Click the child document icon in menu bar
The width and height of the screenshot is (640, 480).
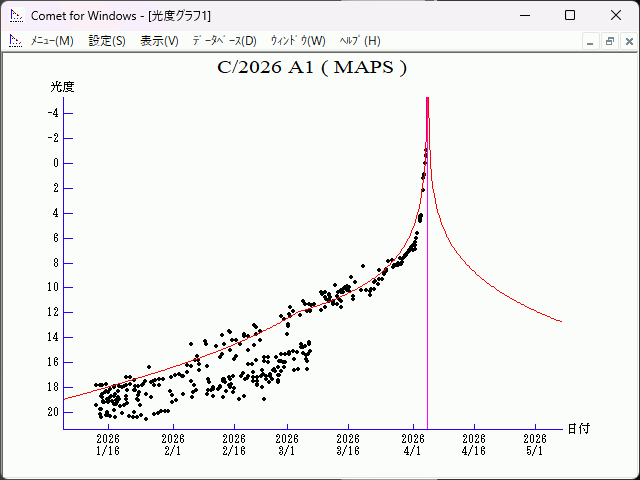pyautogui.click(x=15, y=41)
